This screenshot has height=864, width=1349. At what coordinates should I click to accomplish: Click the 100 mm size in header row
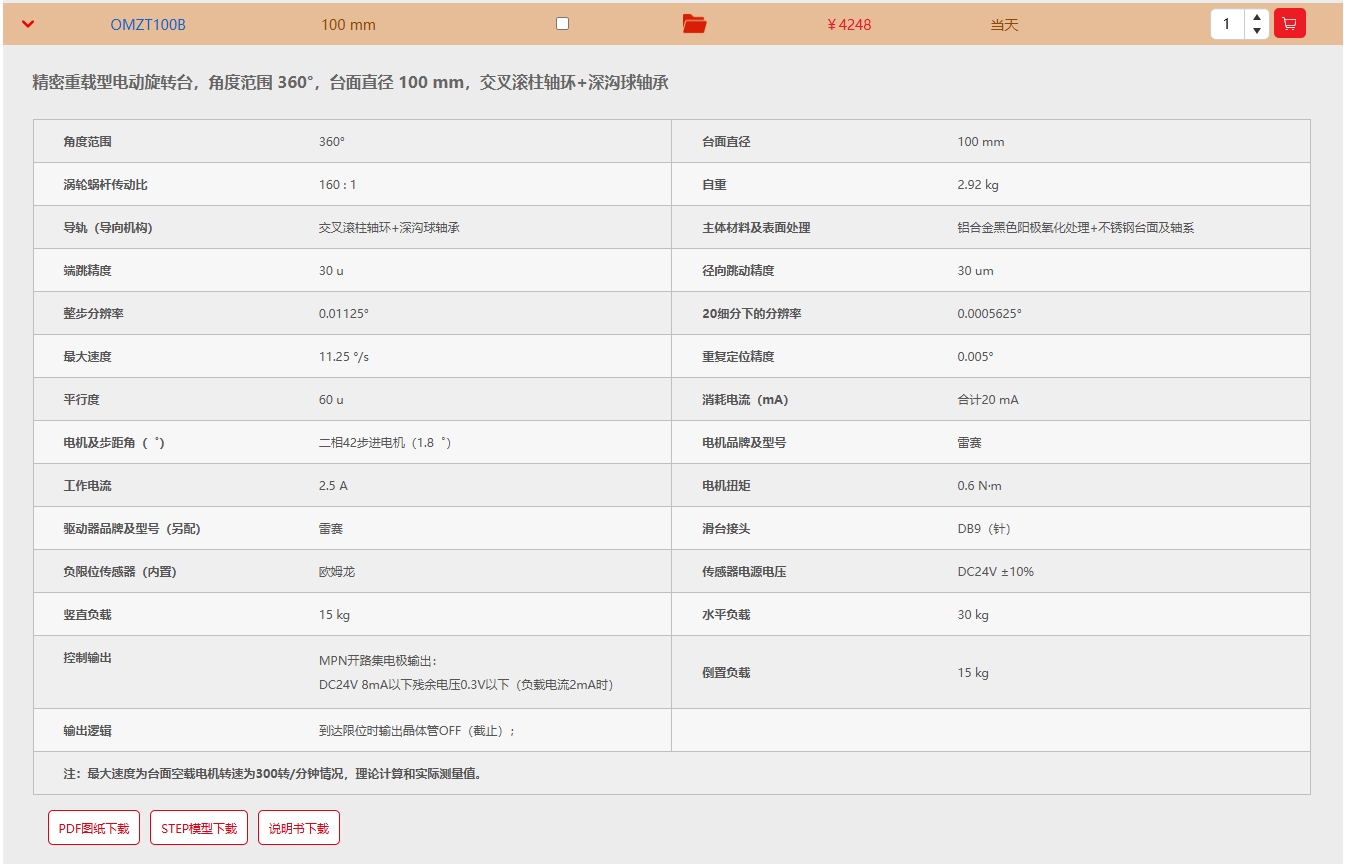[348, 25]
